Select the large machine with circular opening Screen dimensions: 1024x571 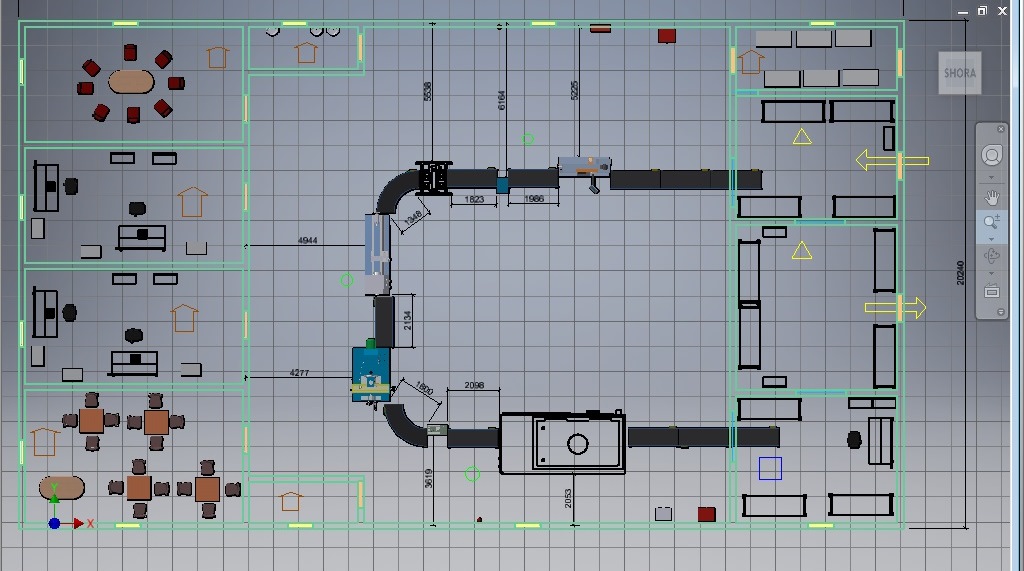pyautogui.click(x=564, y=442)
